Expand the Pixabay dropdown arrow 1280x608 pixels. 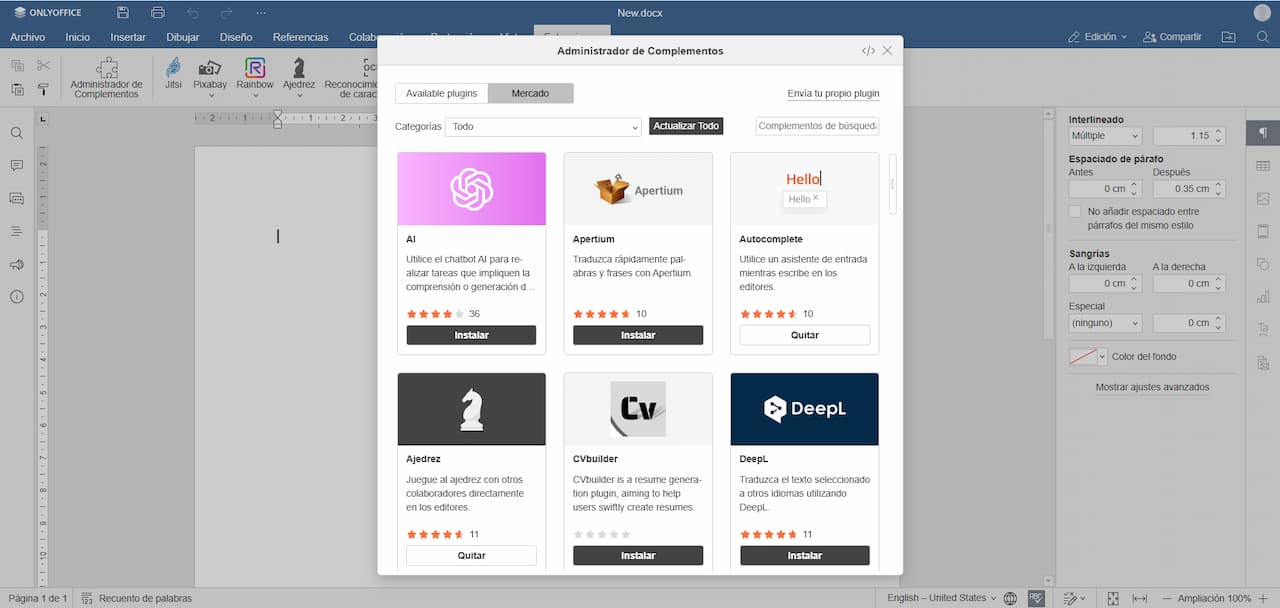tap(210, 95)
